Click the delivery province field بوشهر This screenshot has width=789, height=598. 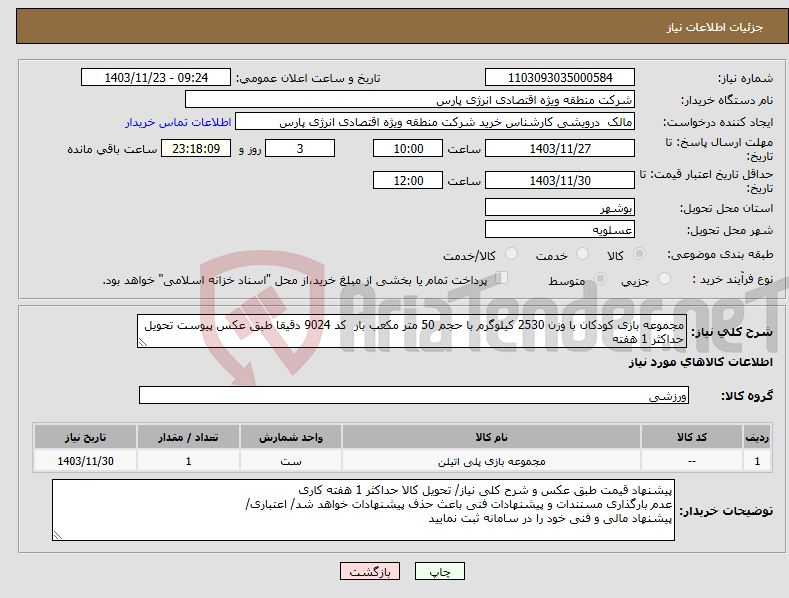(x=560, y=207)
